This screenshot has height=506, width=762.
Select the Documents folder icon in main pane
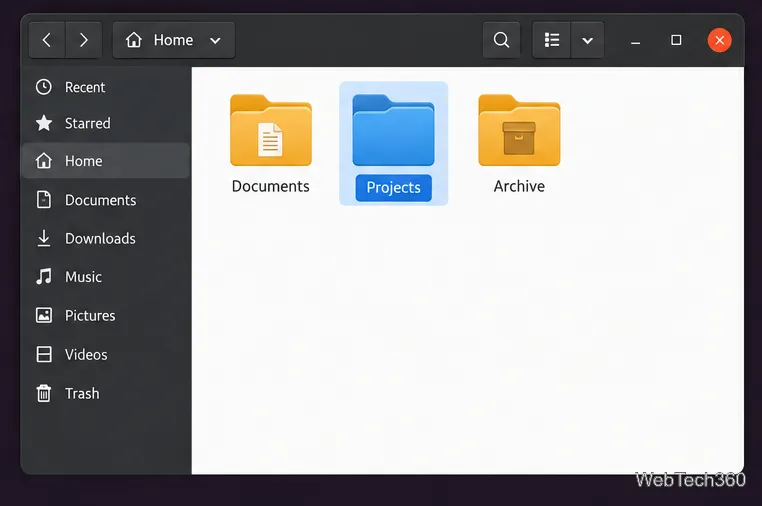tap(271, 130)
